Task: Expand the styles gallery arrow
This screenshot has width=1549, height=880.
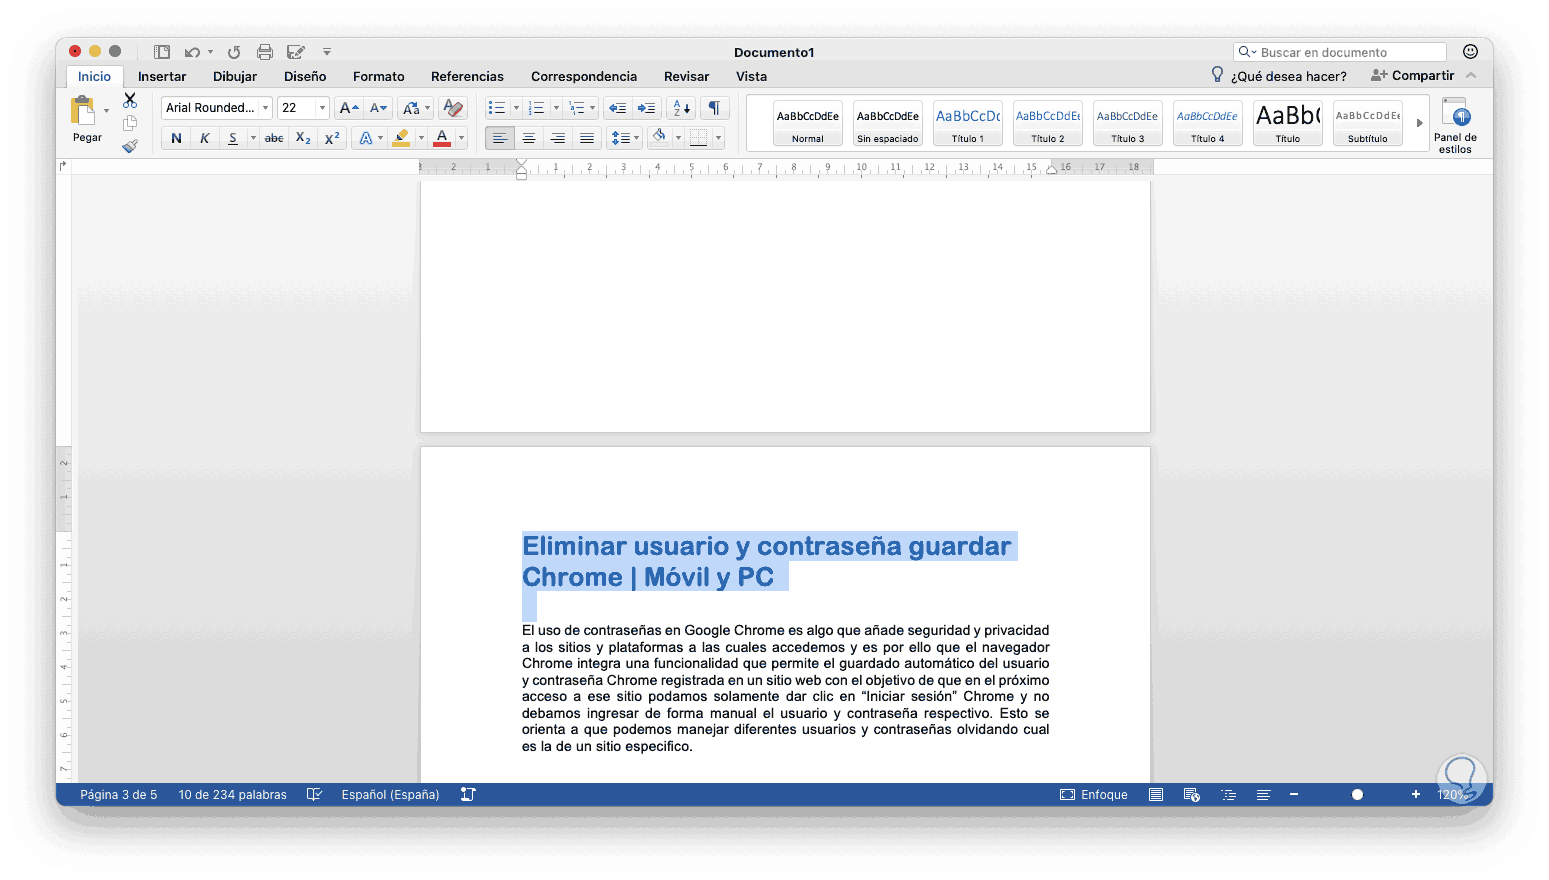Action: (1419, 123)
